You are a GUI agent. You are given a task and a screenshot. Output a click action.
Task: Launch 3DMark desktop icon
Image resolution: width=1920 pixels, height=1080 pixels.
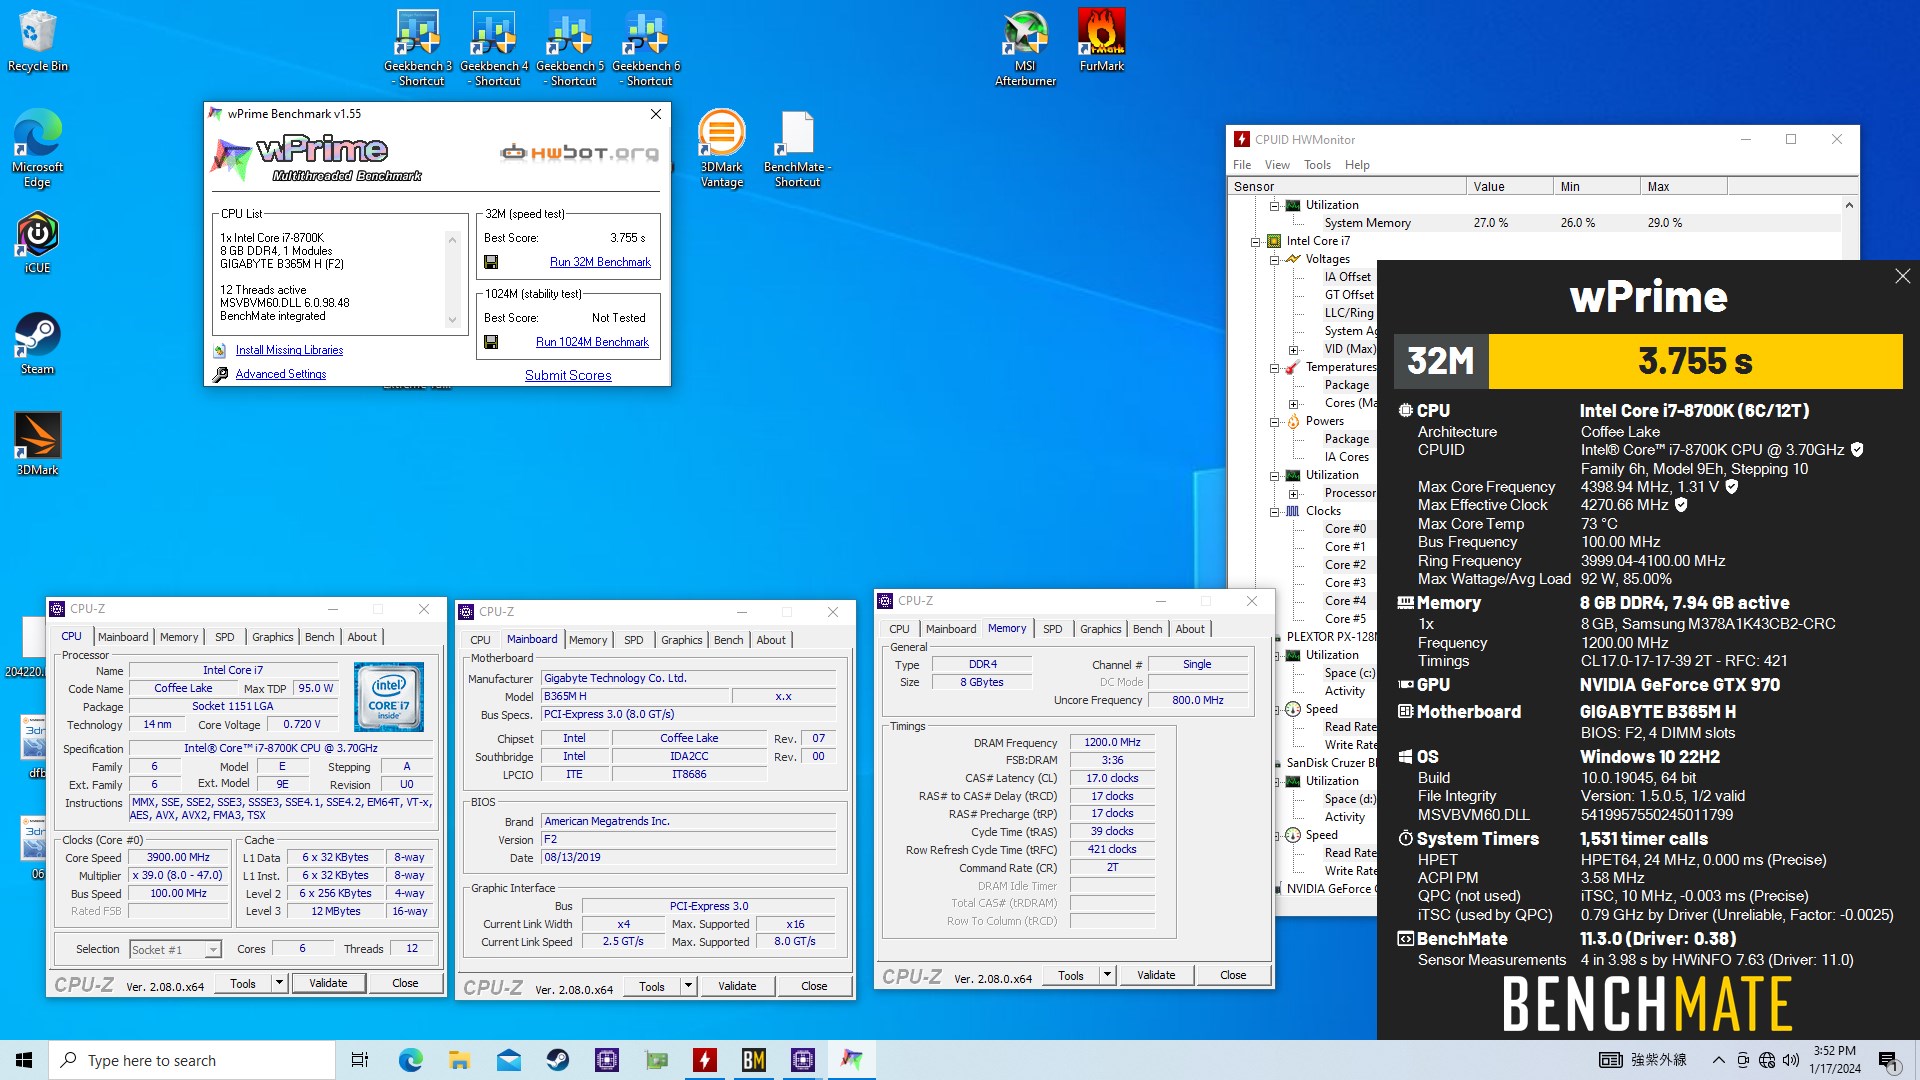(x=37, y=444)
